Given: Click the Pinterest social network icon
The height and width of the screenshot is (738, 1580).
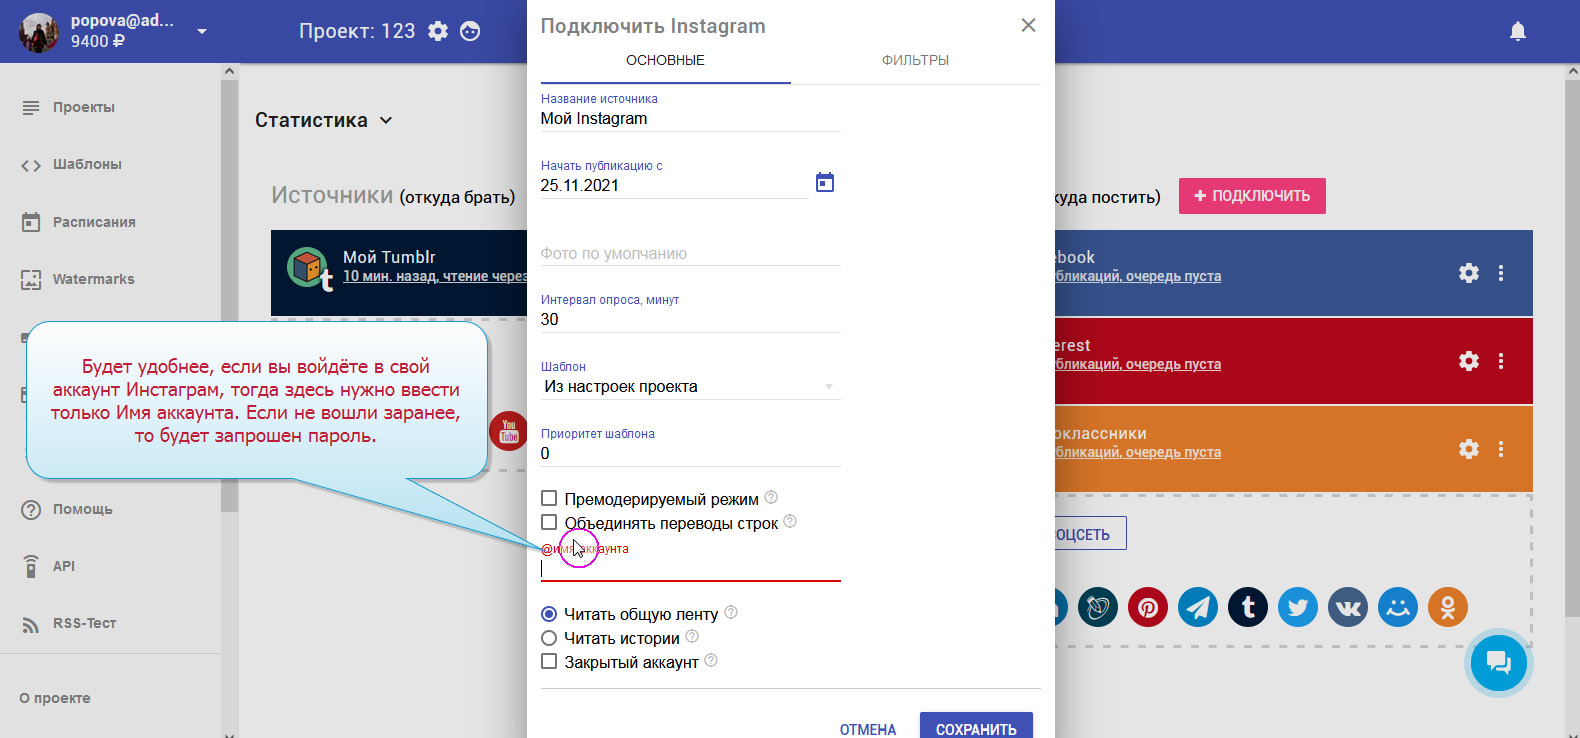Looking at the screenshot, I should [x=1147, y=607].
